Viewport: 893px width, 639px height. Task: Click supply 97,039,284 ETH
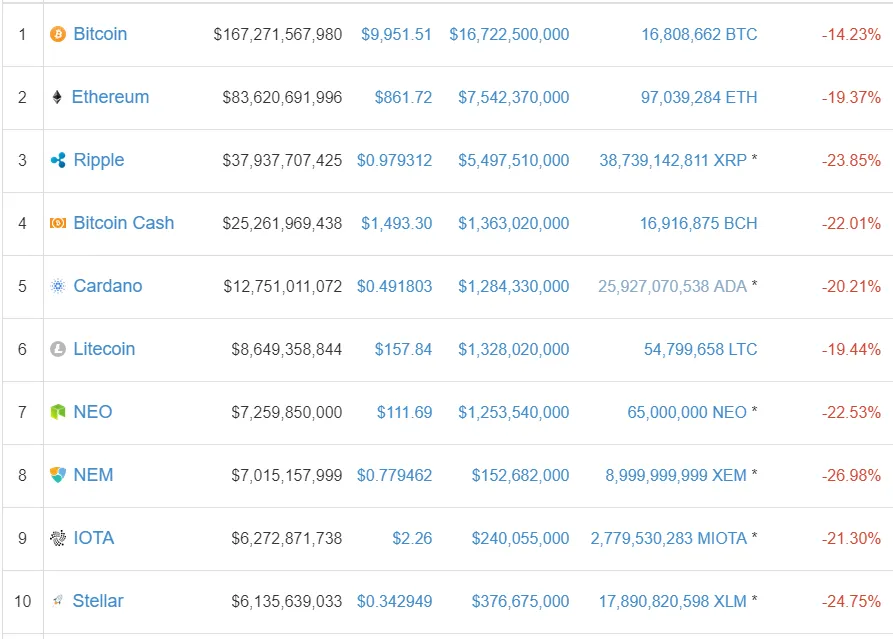(699, 98)
